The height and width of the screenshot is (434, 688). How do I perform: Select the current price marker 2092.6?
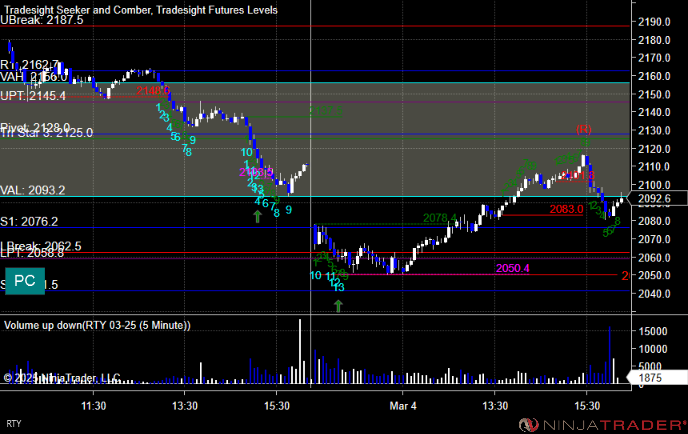tap(658, 199)
